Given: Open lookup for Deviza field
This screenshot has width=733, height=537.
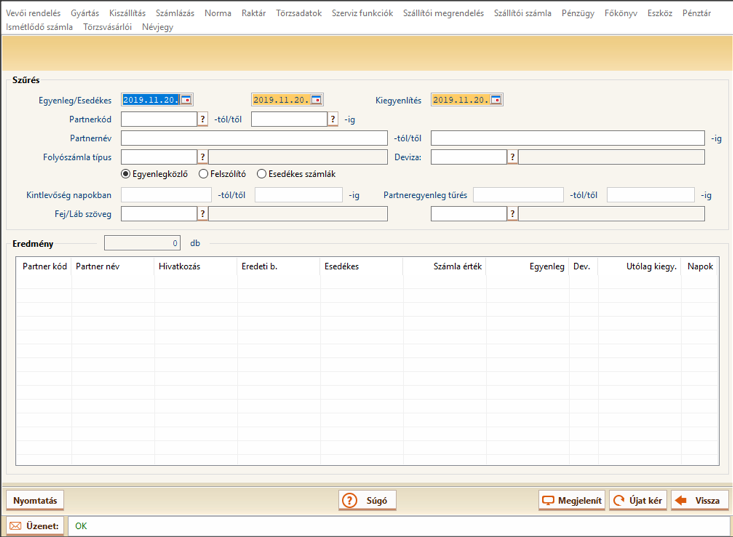Looking at the screenshot, I should [512, 157].
